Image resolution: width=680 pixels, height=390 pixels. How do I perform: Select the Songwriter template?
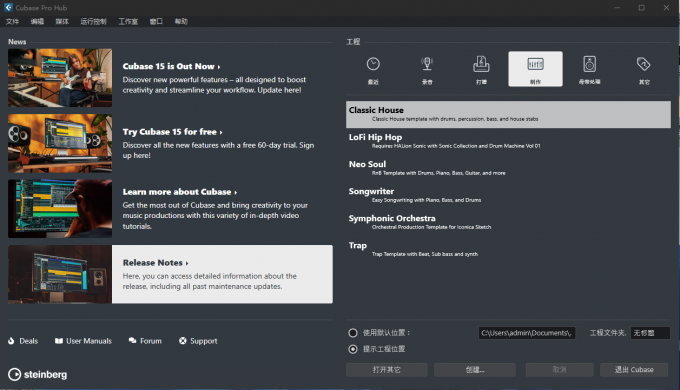point(508,195)
